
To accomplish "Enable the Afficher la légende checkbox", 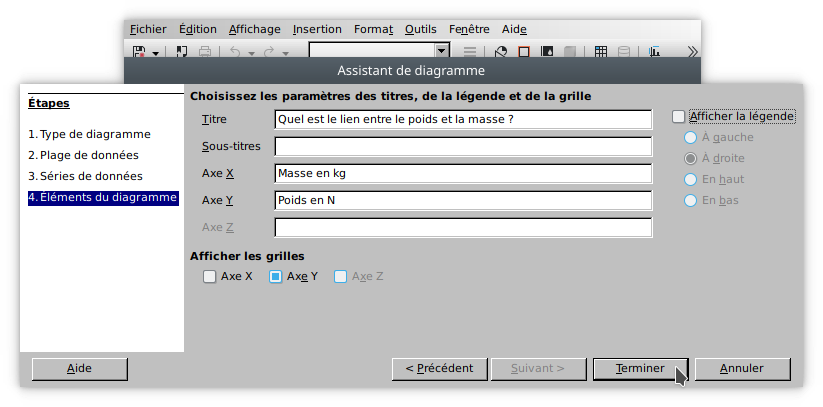I will 679,117.
